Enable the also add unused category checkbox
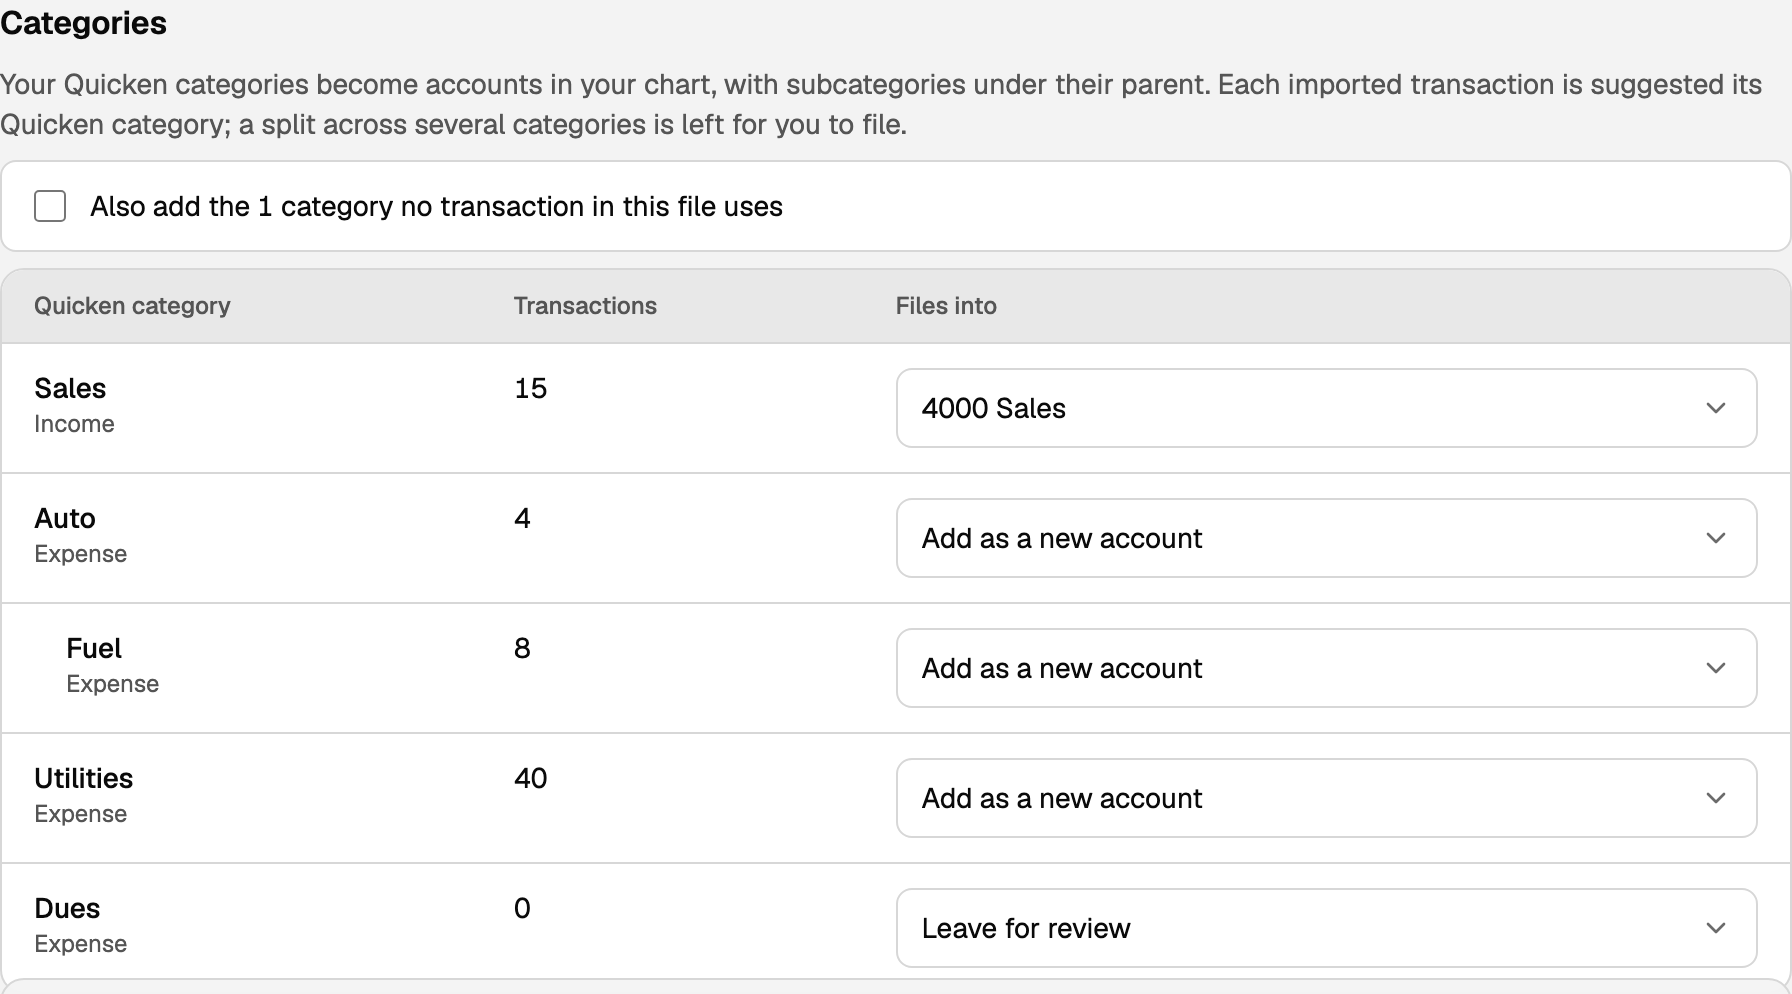 50,206
